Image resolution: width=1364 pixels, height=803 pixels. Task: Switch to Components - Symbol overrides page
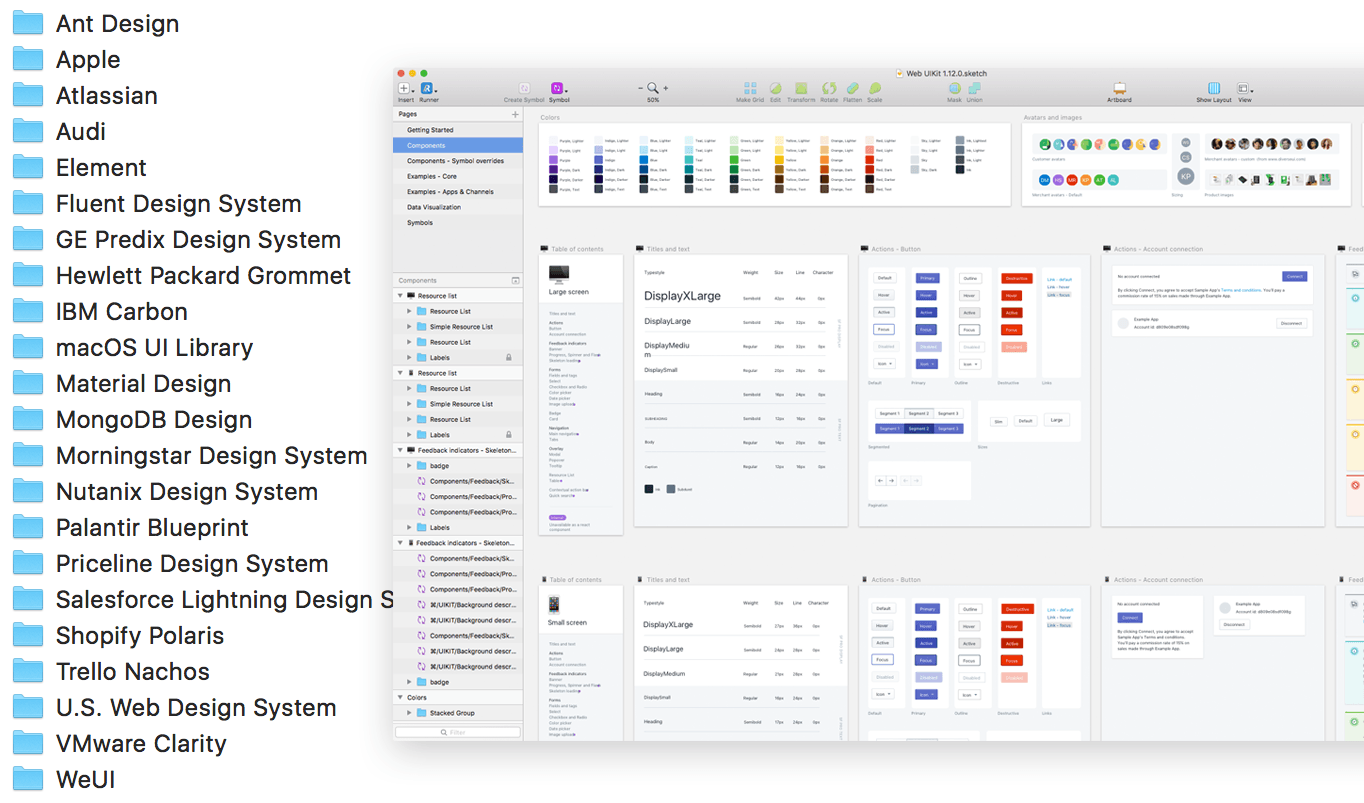click(x=458, y=161)
